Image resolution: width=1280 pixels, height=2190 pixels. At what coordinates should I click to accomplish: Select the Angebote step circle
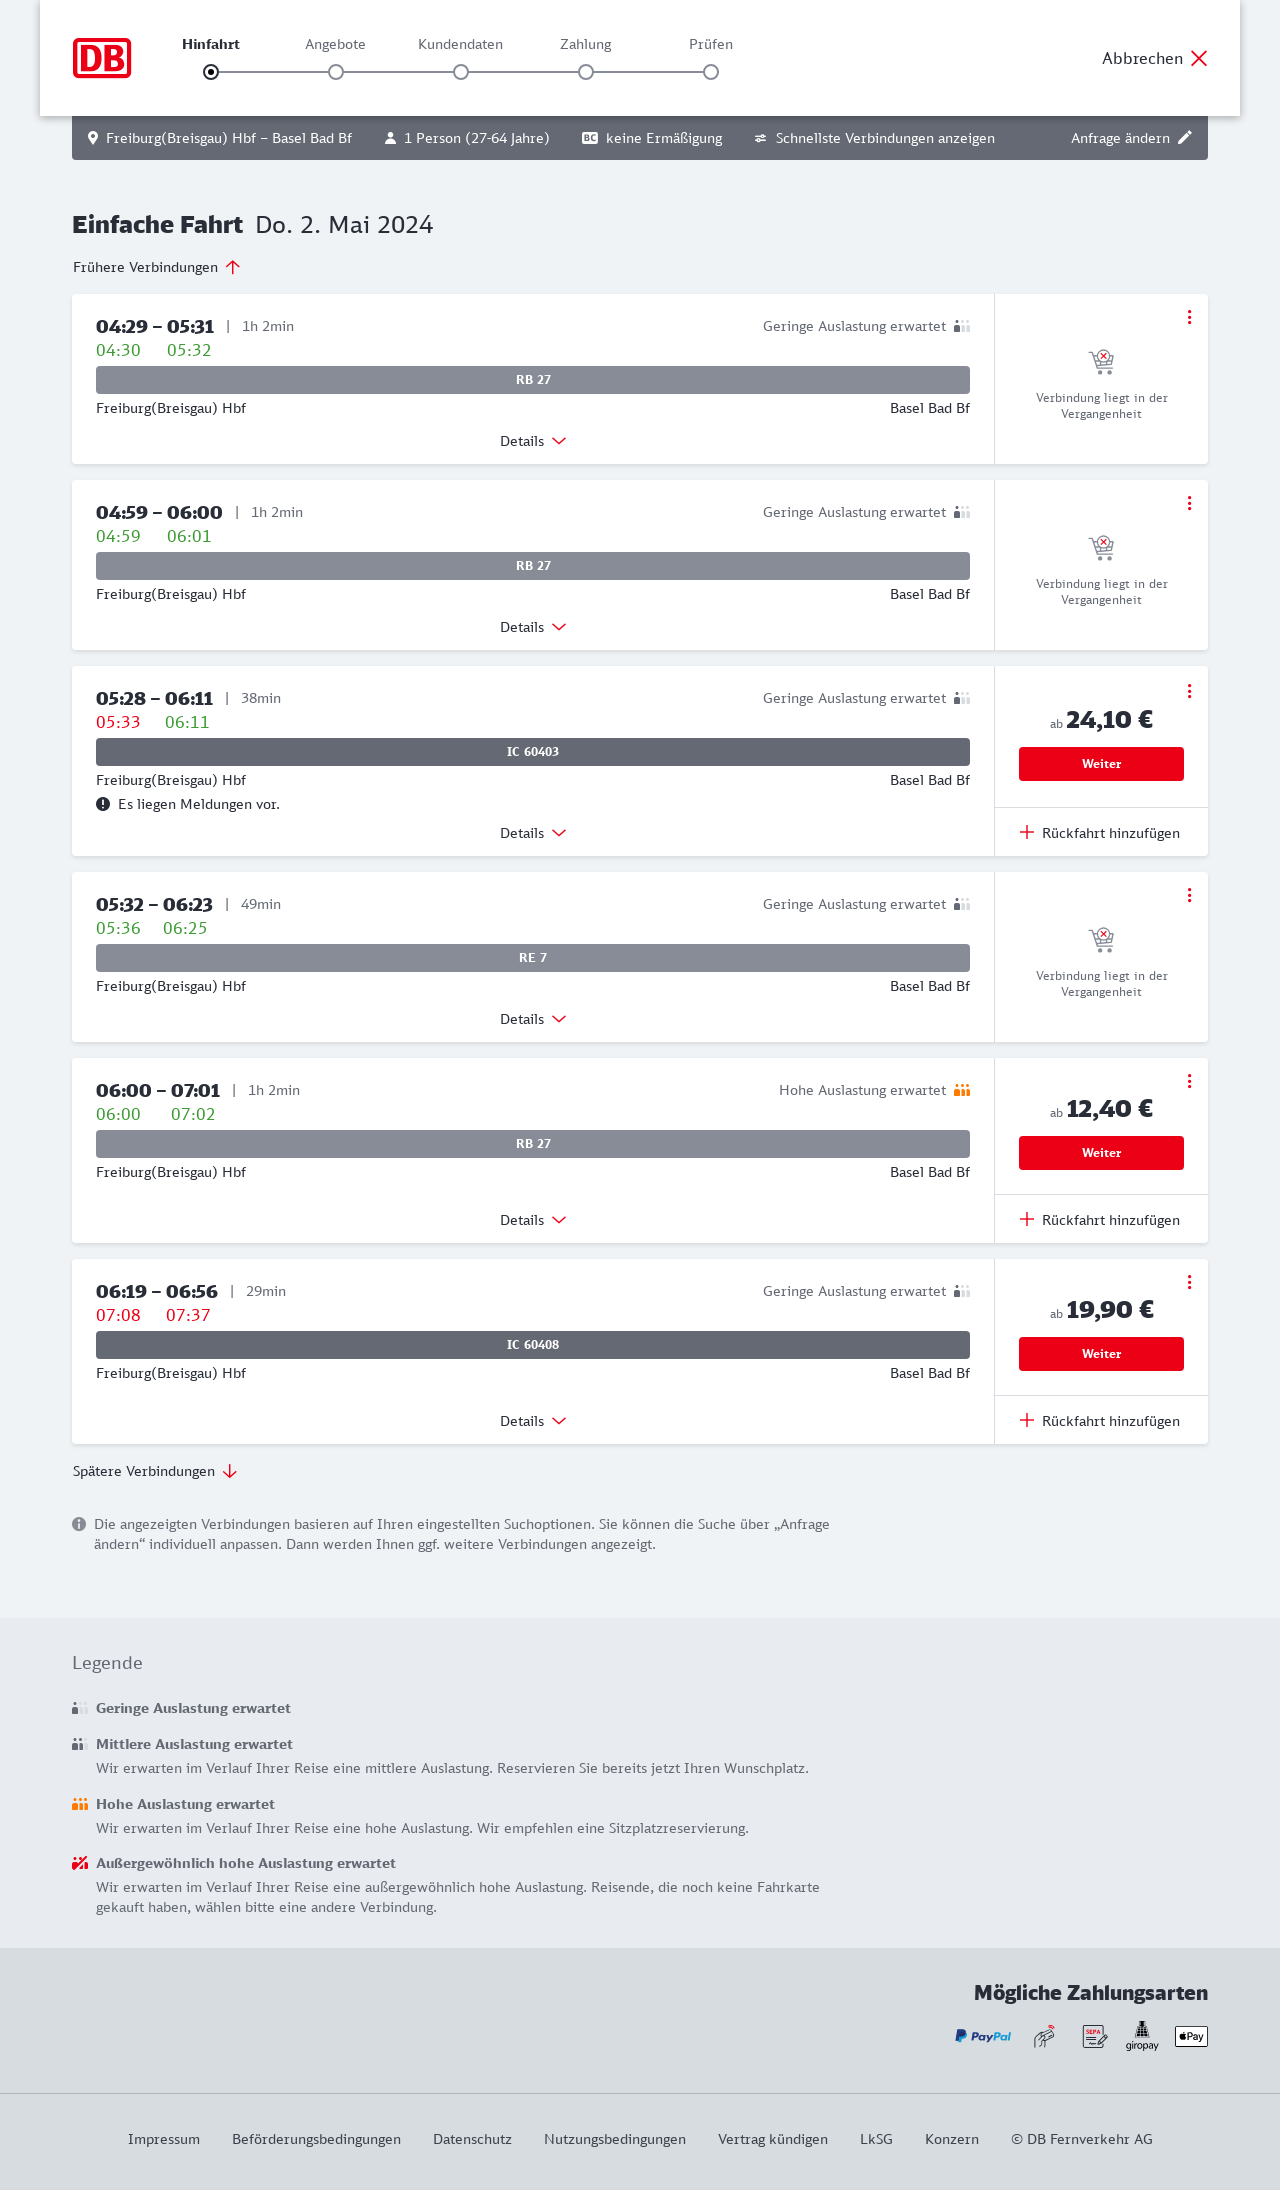336,72
